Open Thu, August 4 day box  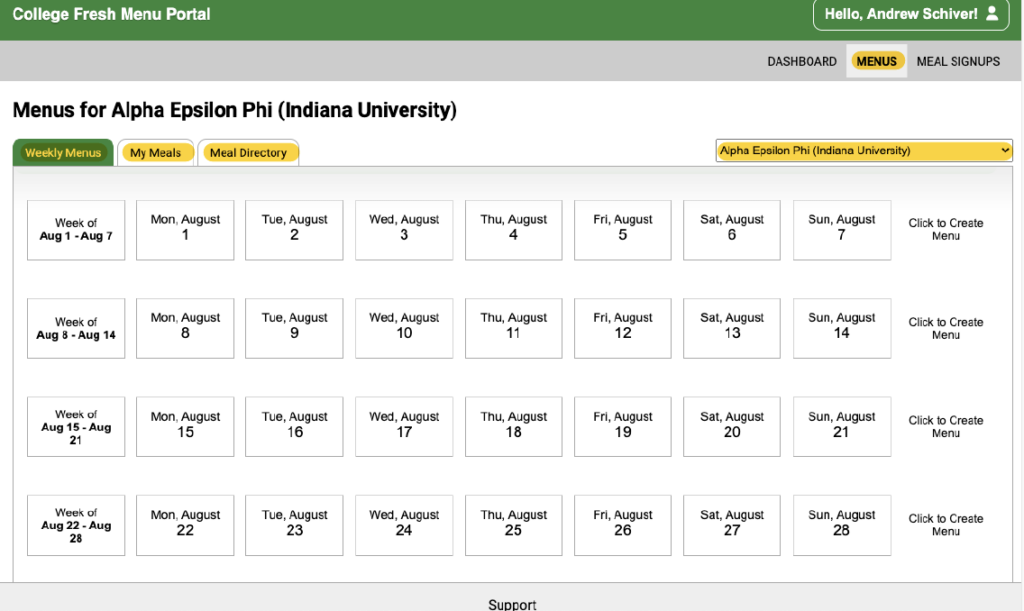(x=513, y=230)
